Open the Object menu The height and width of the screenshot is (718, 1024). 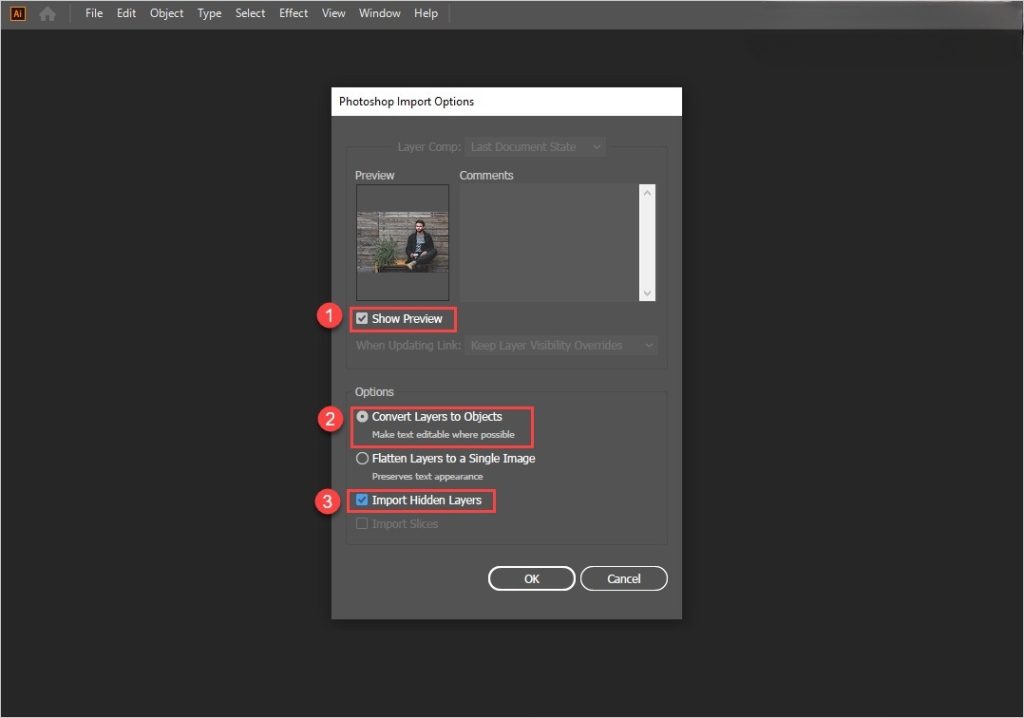[167, 13]
